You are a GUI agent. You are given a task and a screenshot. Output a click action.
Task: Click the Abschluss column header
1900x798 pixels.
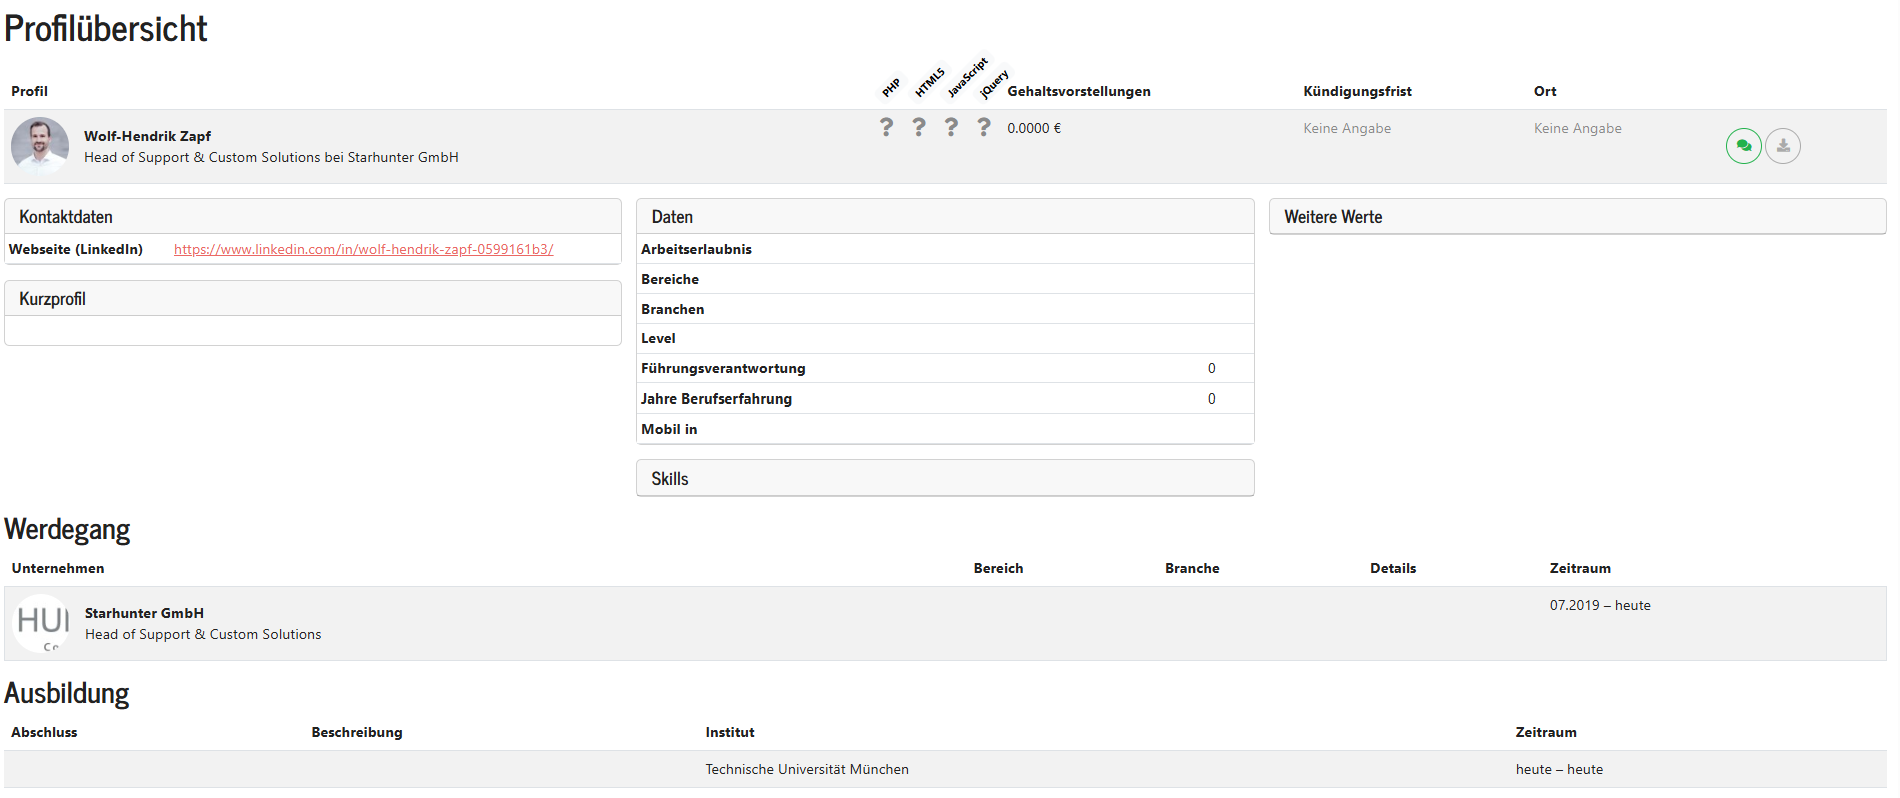[44, 732]
